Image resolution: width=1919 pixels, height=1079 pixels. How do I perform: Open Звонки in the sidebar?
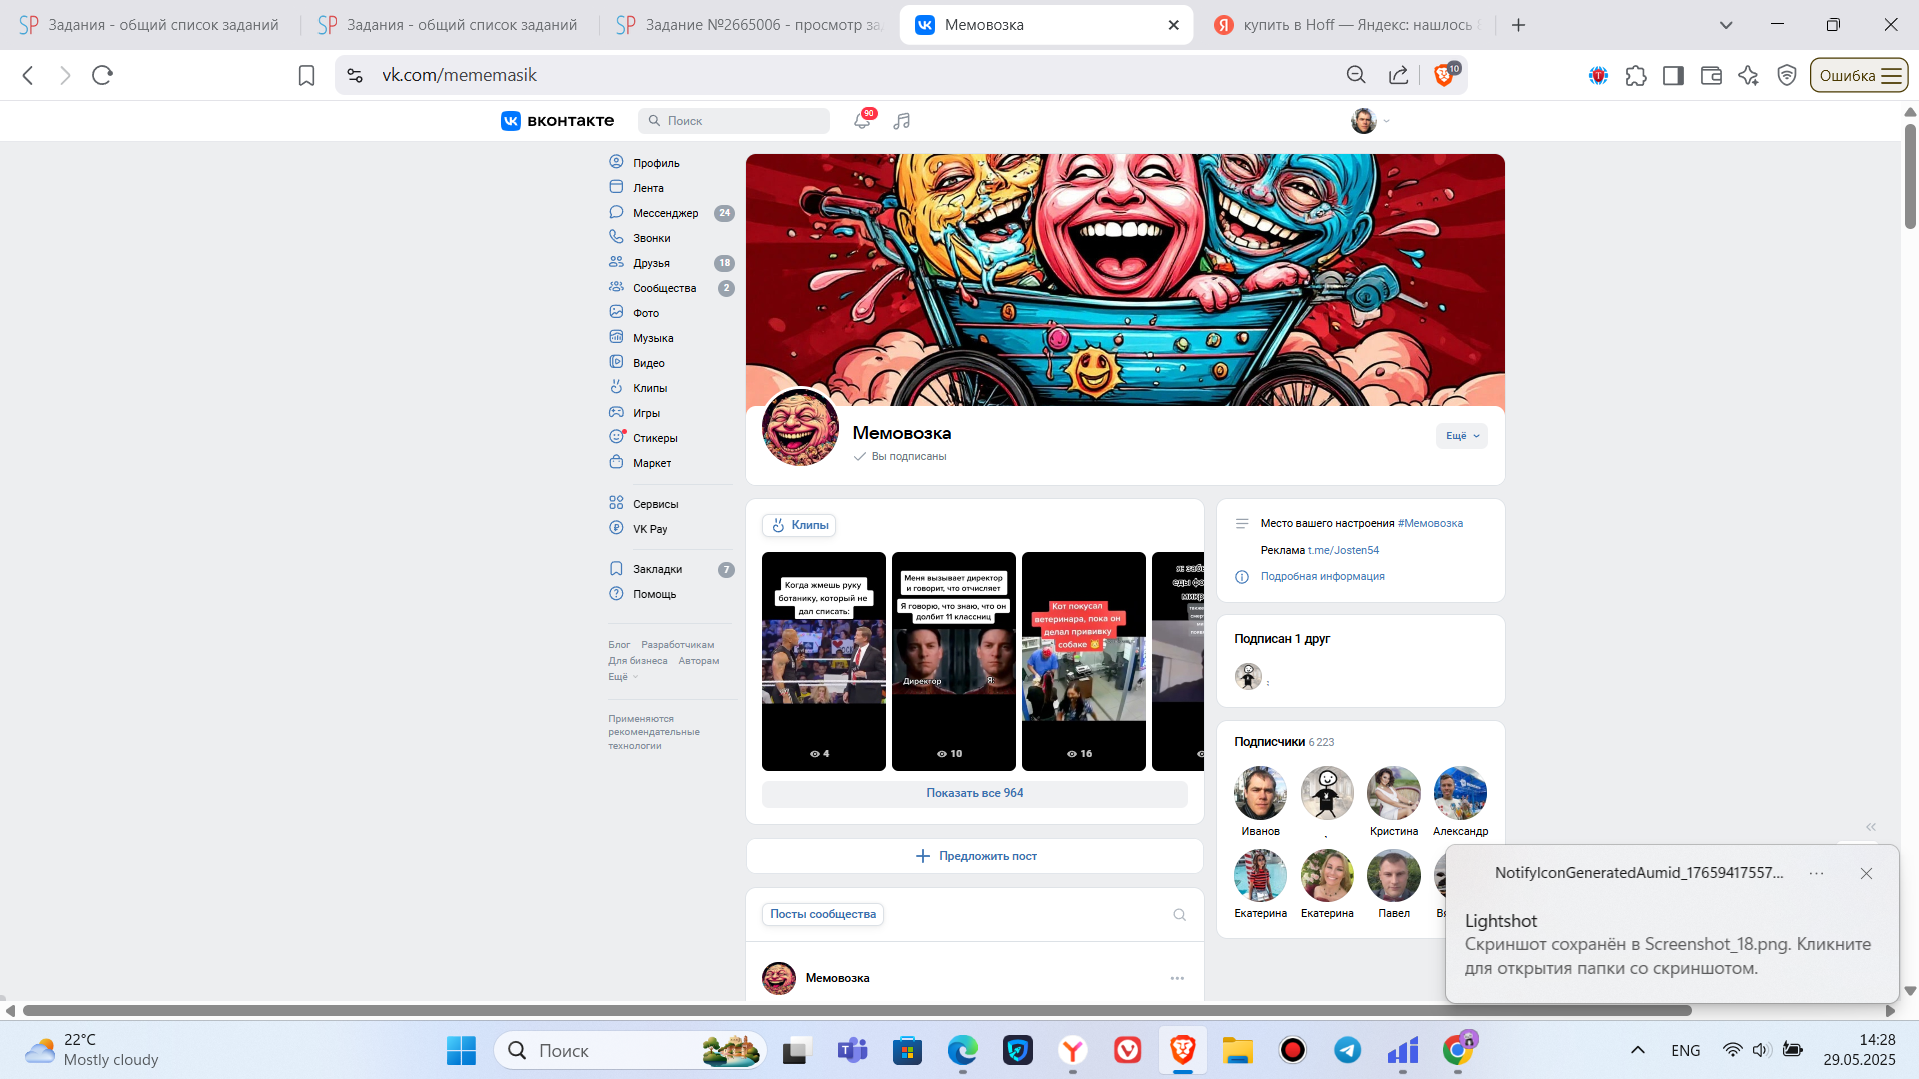point(652,238)
